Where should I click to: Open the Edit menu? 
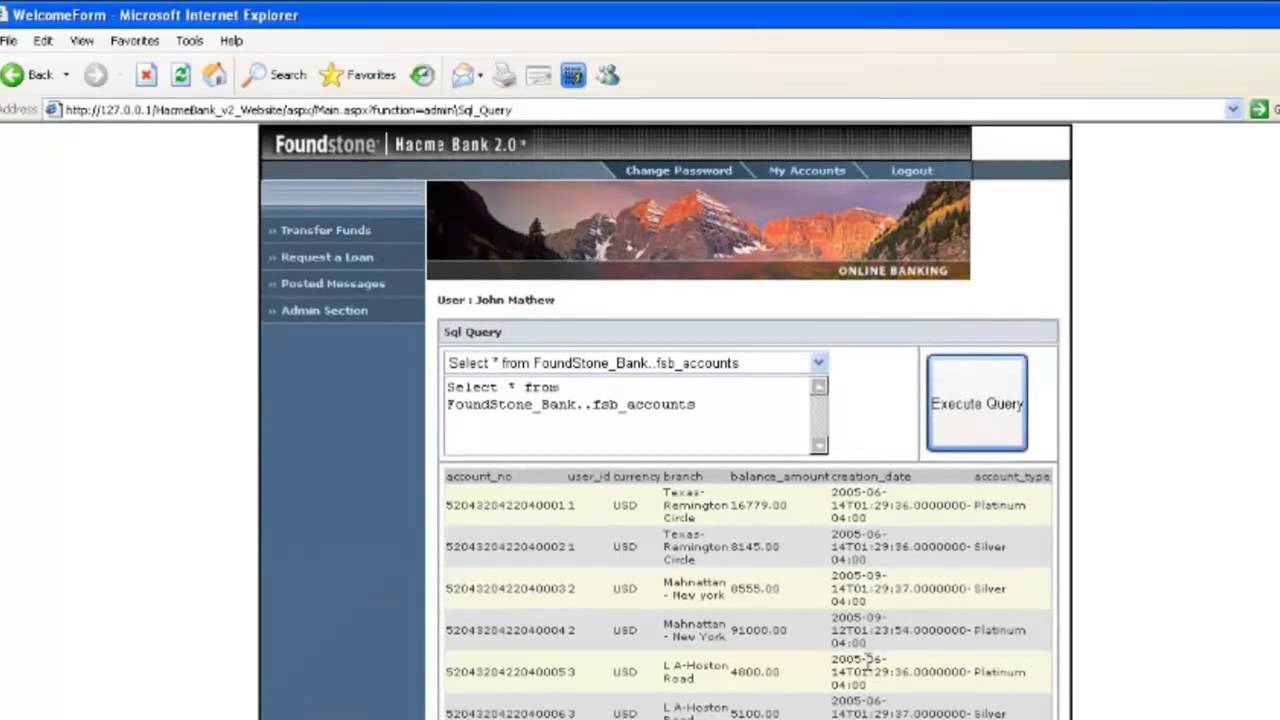pos(43,41)
